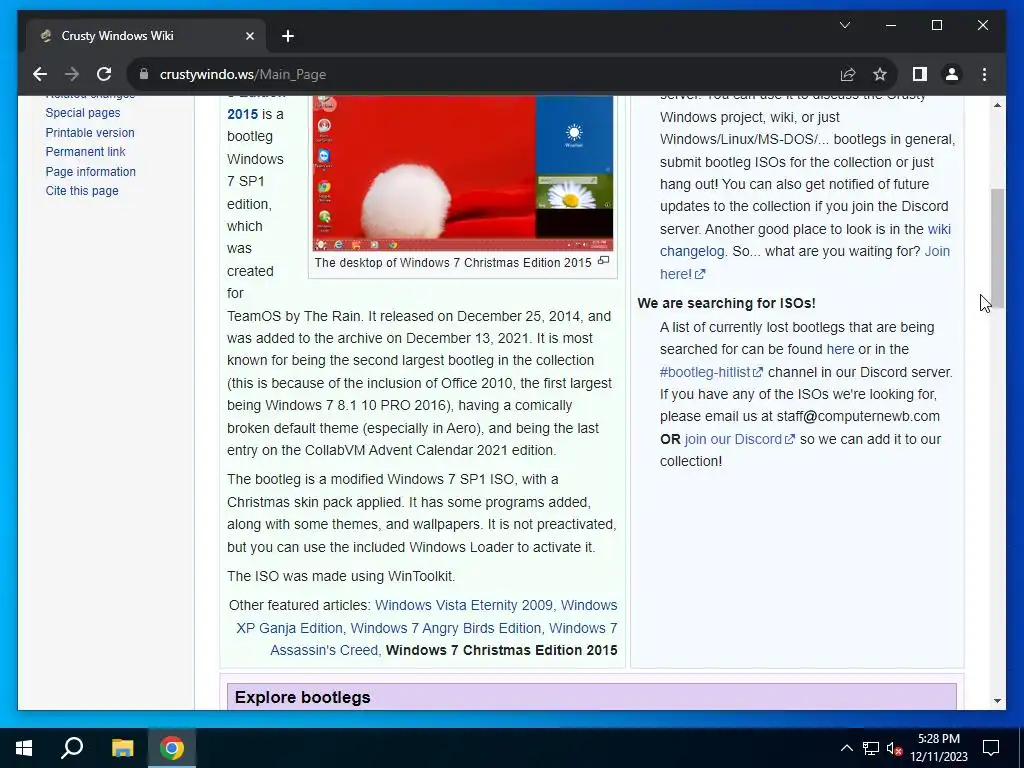Image resolution: width=1024 pixels, height=768 pixels.
Task: Open the Windows notification center
Action: point(991,748)
